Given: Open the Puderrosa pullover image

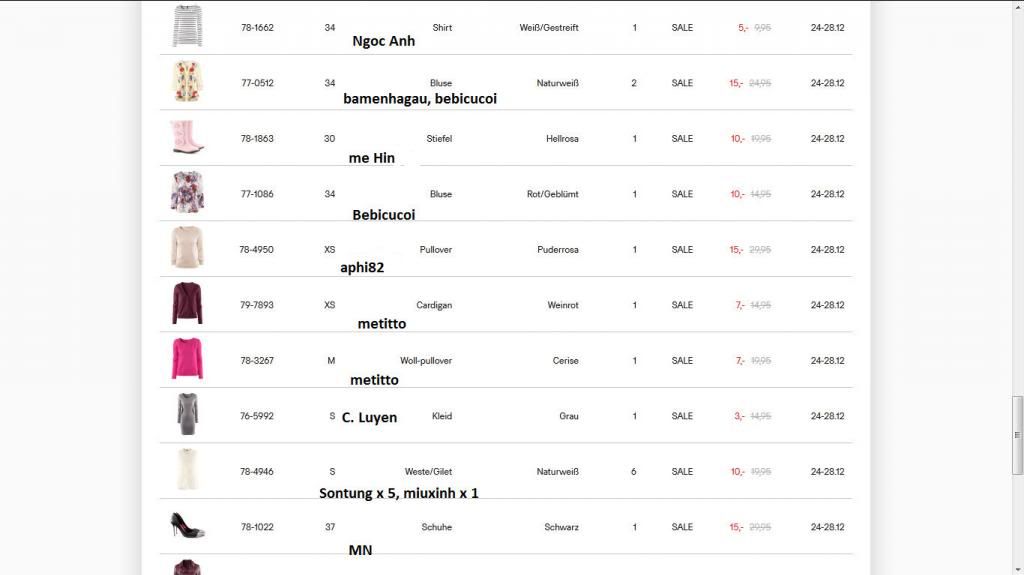Looking at the screenshot, I should coord(187,248).
